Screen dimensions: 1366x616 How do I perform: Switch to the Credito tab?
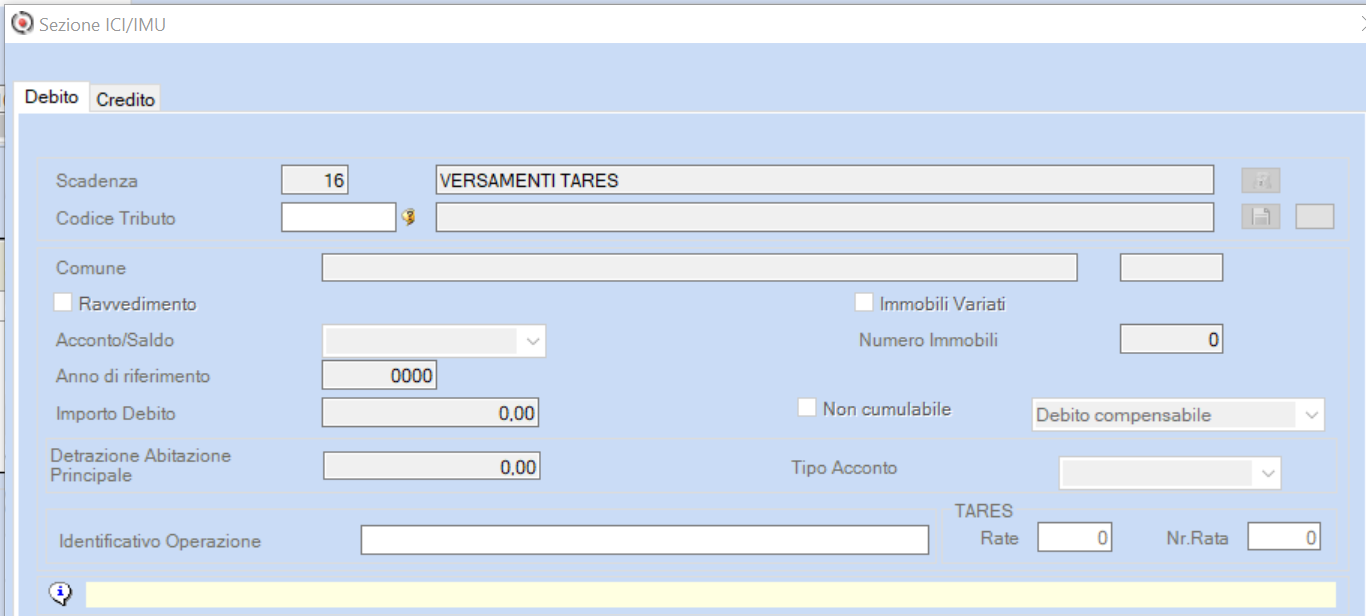tap(126, 99)
